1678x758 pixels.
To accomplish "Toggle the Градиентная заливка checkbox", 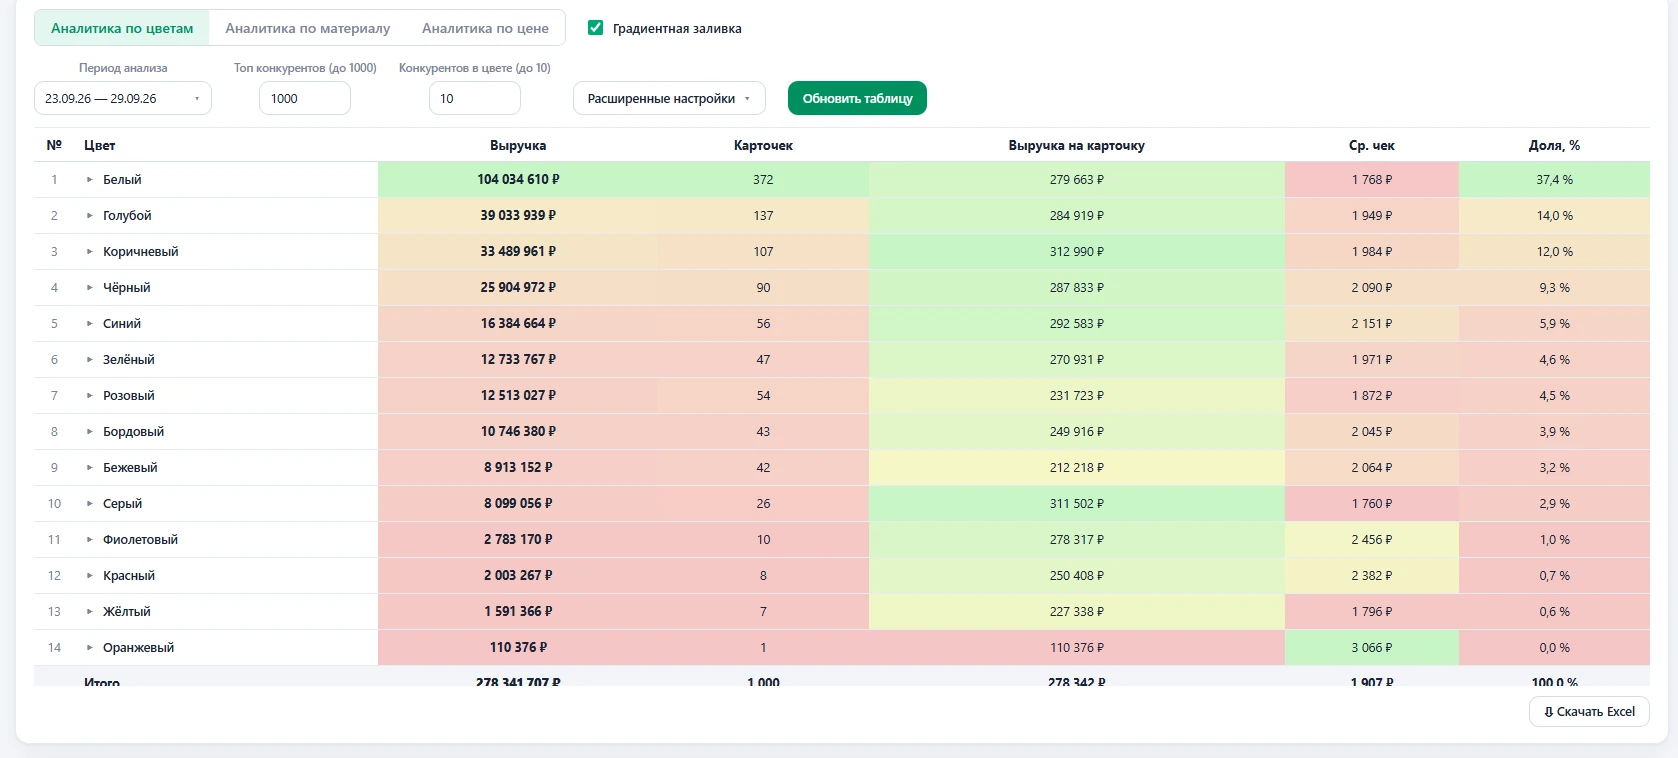I will 596,28.
